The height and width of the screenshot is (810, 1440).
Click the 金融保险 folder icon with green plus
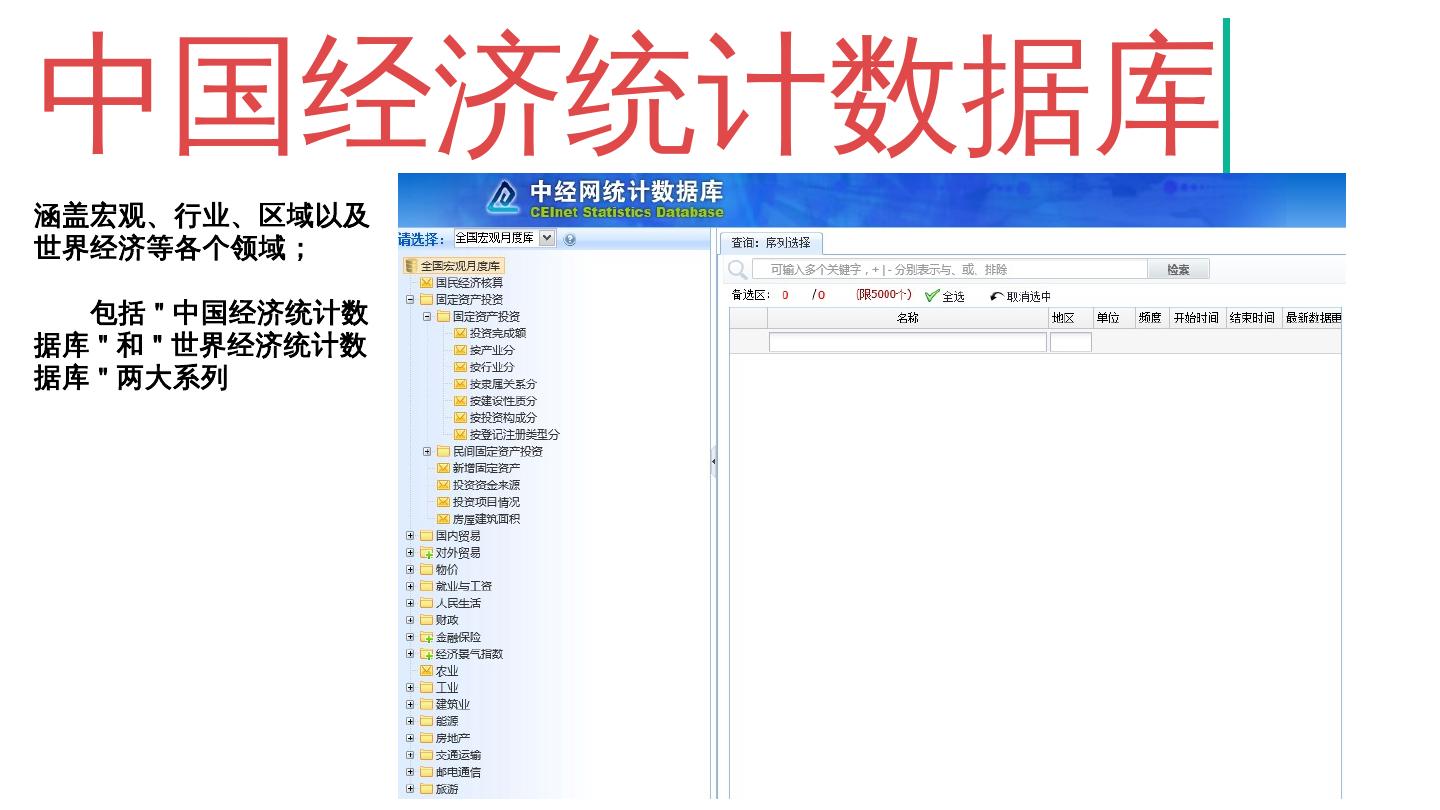[427, 637]
